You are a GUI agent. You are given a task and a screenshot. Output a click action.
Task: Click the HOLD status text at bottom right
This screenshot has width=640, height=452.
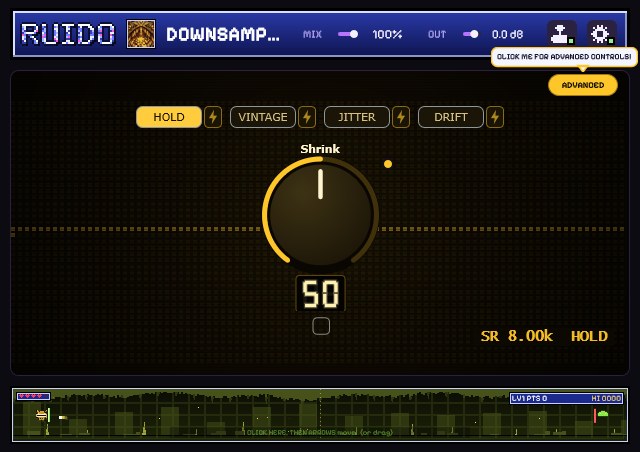[589, 336]
